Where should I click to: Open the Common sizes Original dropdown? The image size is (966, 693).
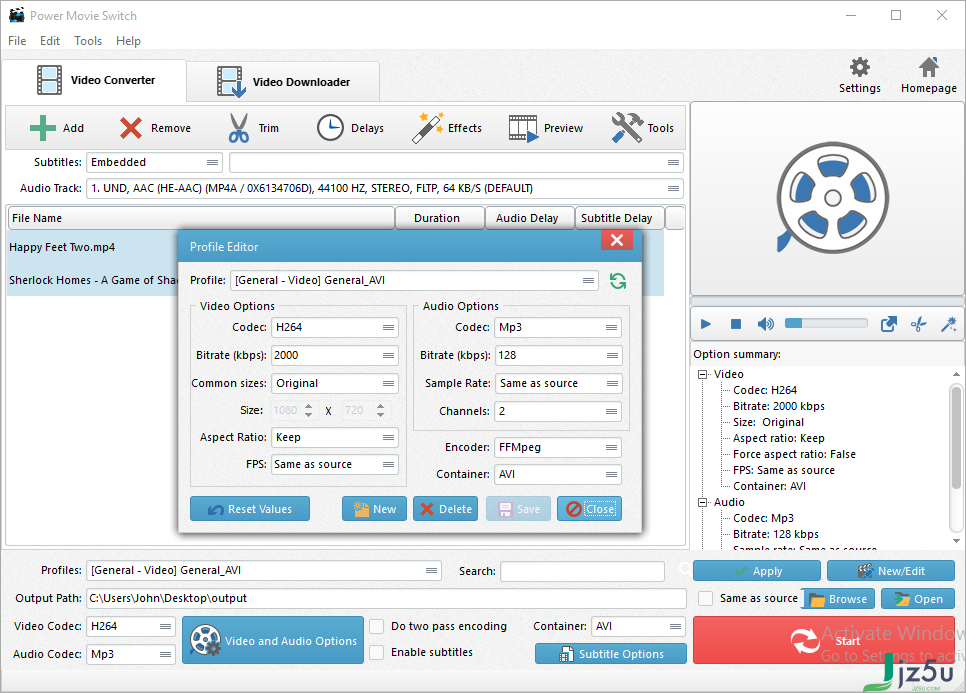coord(335,383)
